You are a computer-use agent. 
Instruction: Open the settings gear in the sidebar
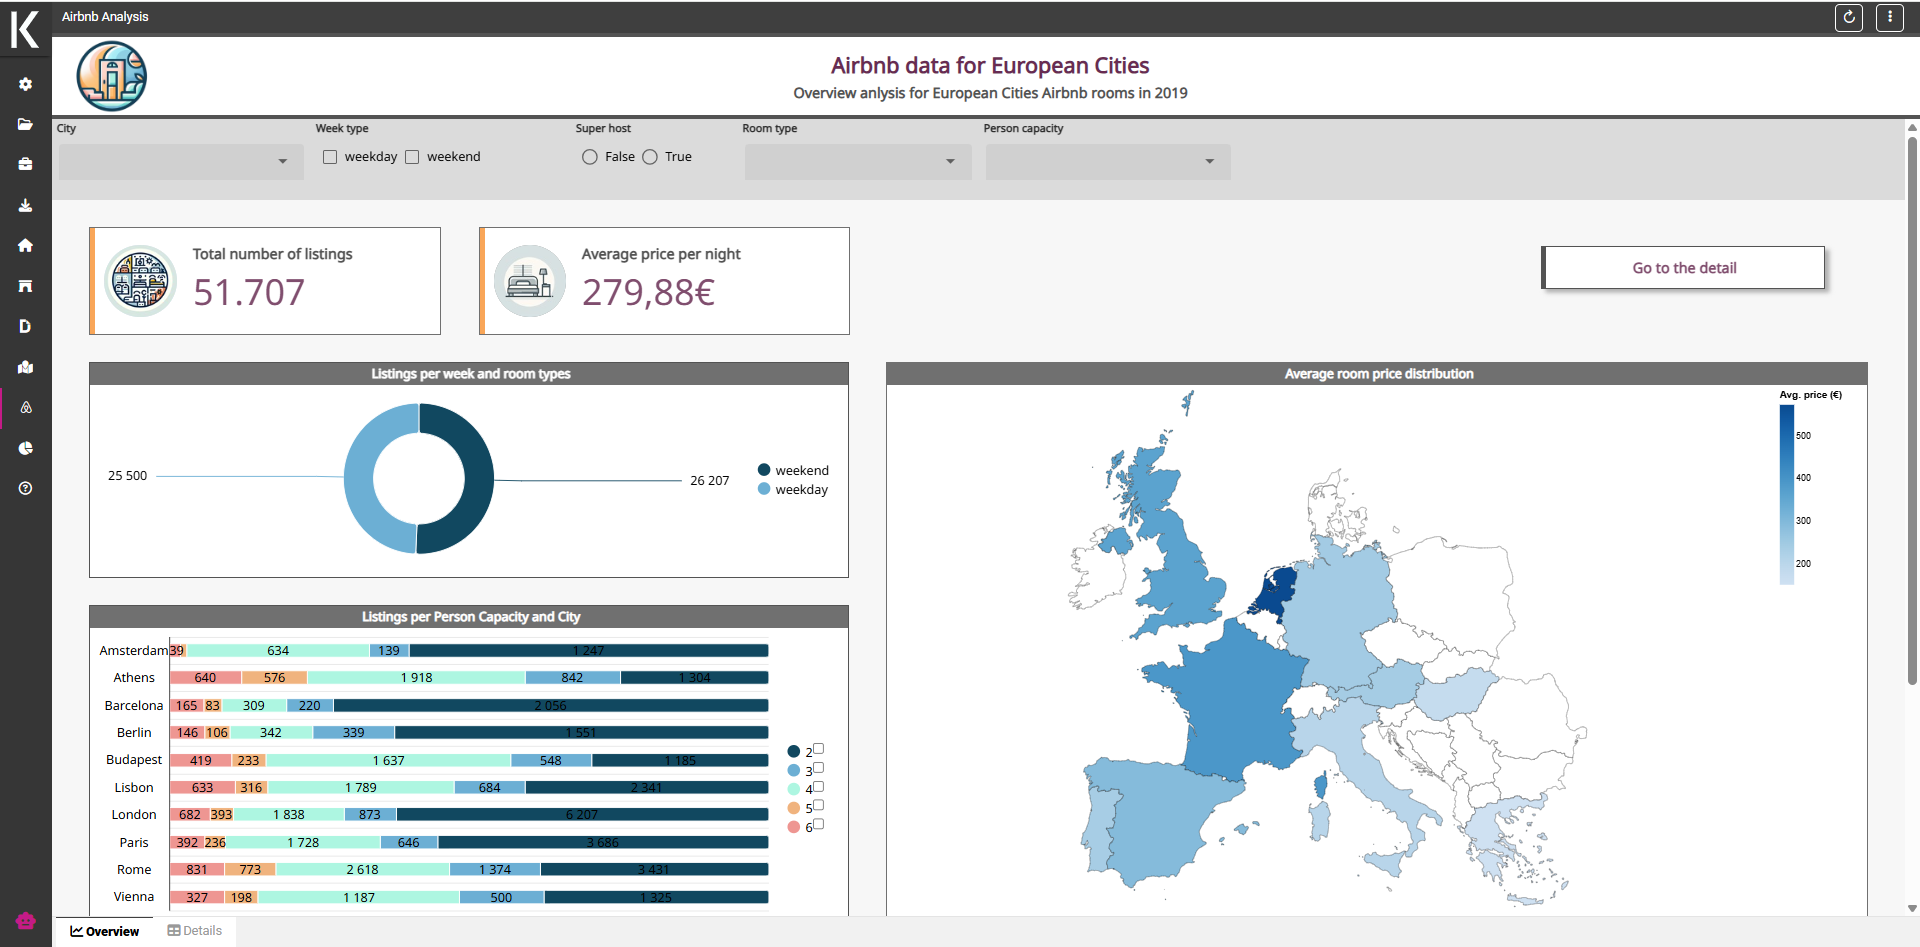click(25, 84)
